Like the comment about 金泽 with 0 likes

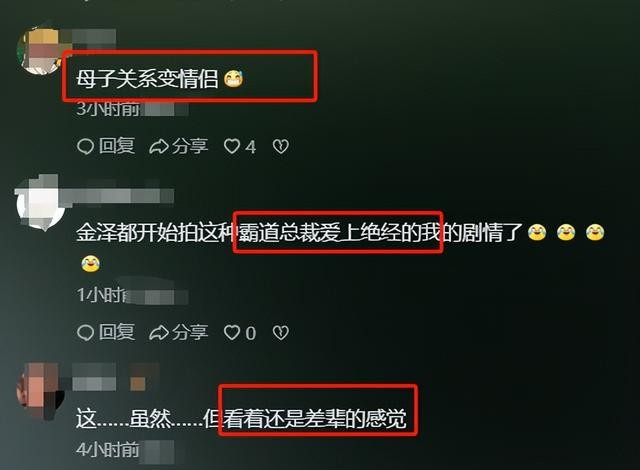coord(240,333)
